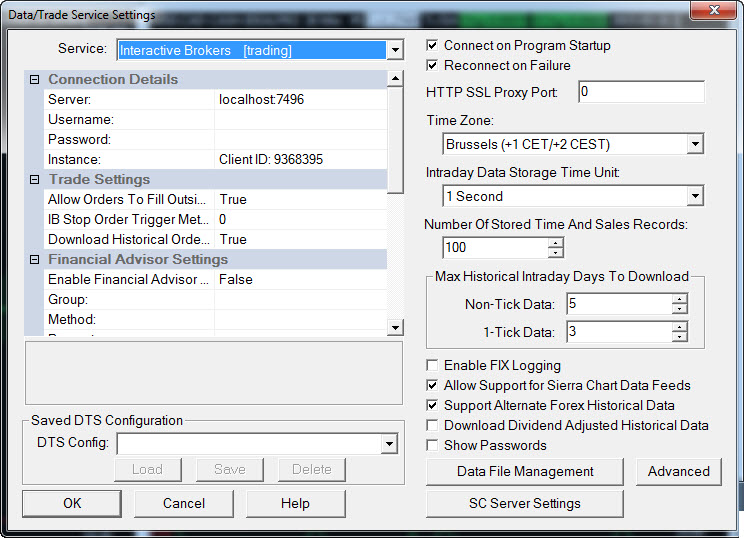Select the Group row
744x538 pixels.
[215, 299]
